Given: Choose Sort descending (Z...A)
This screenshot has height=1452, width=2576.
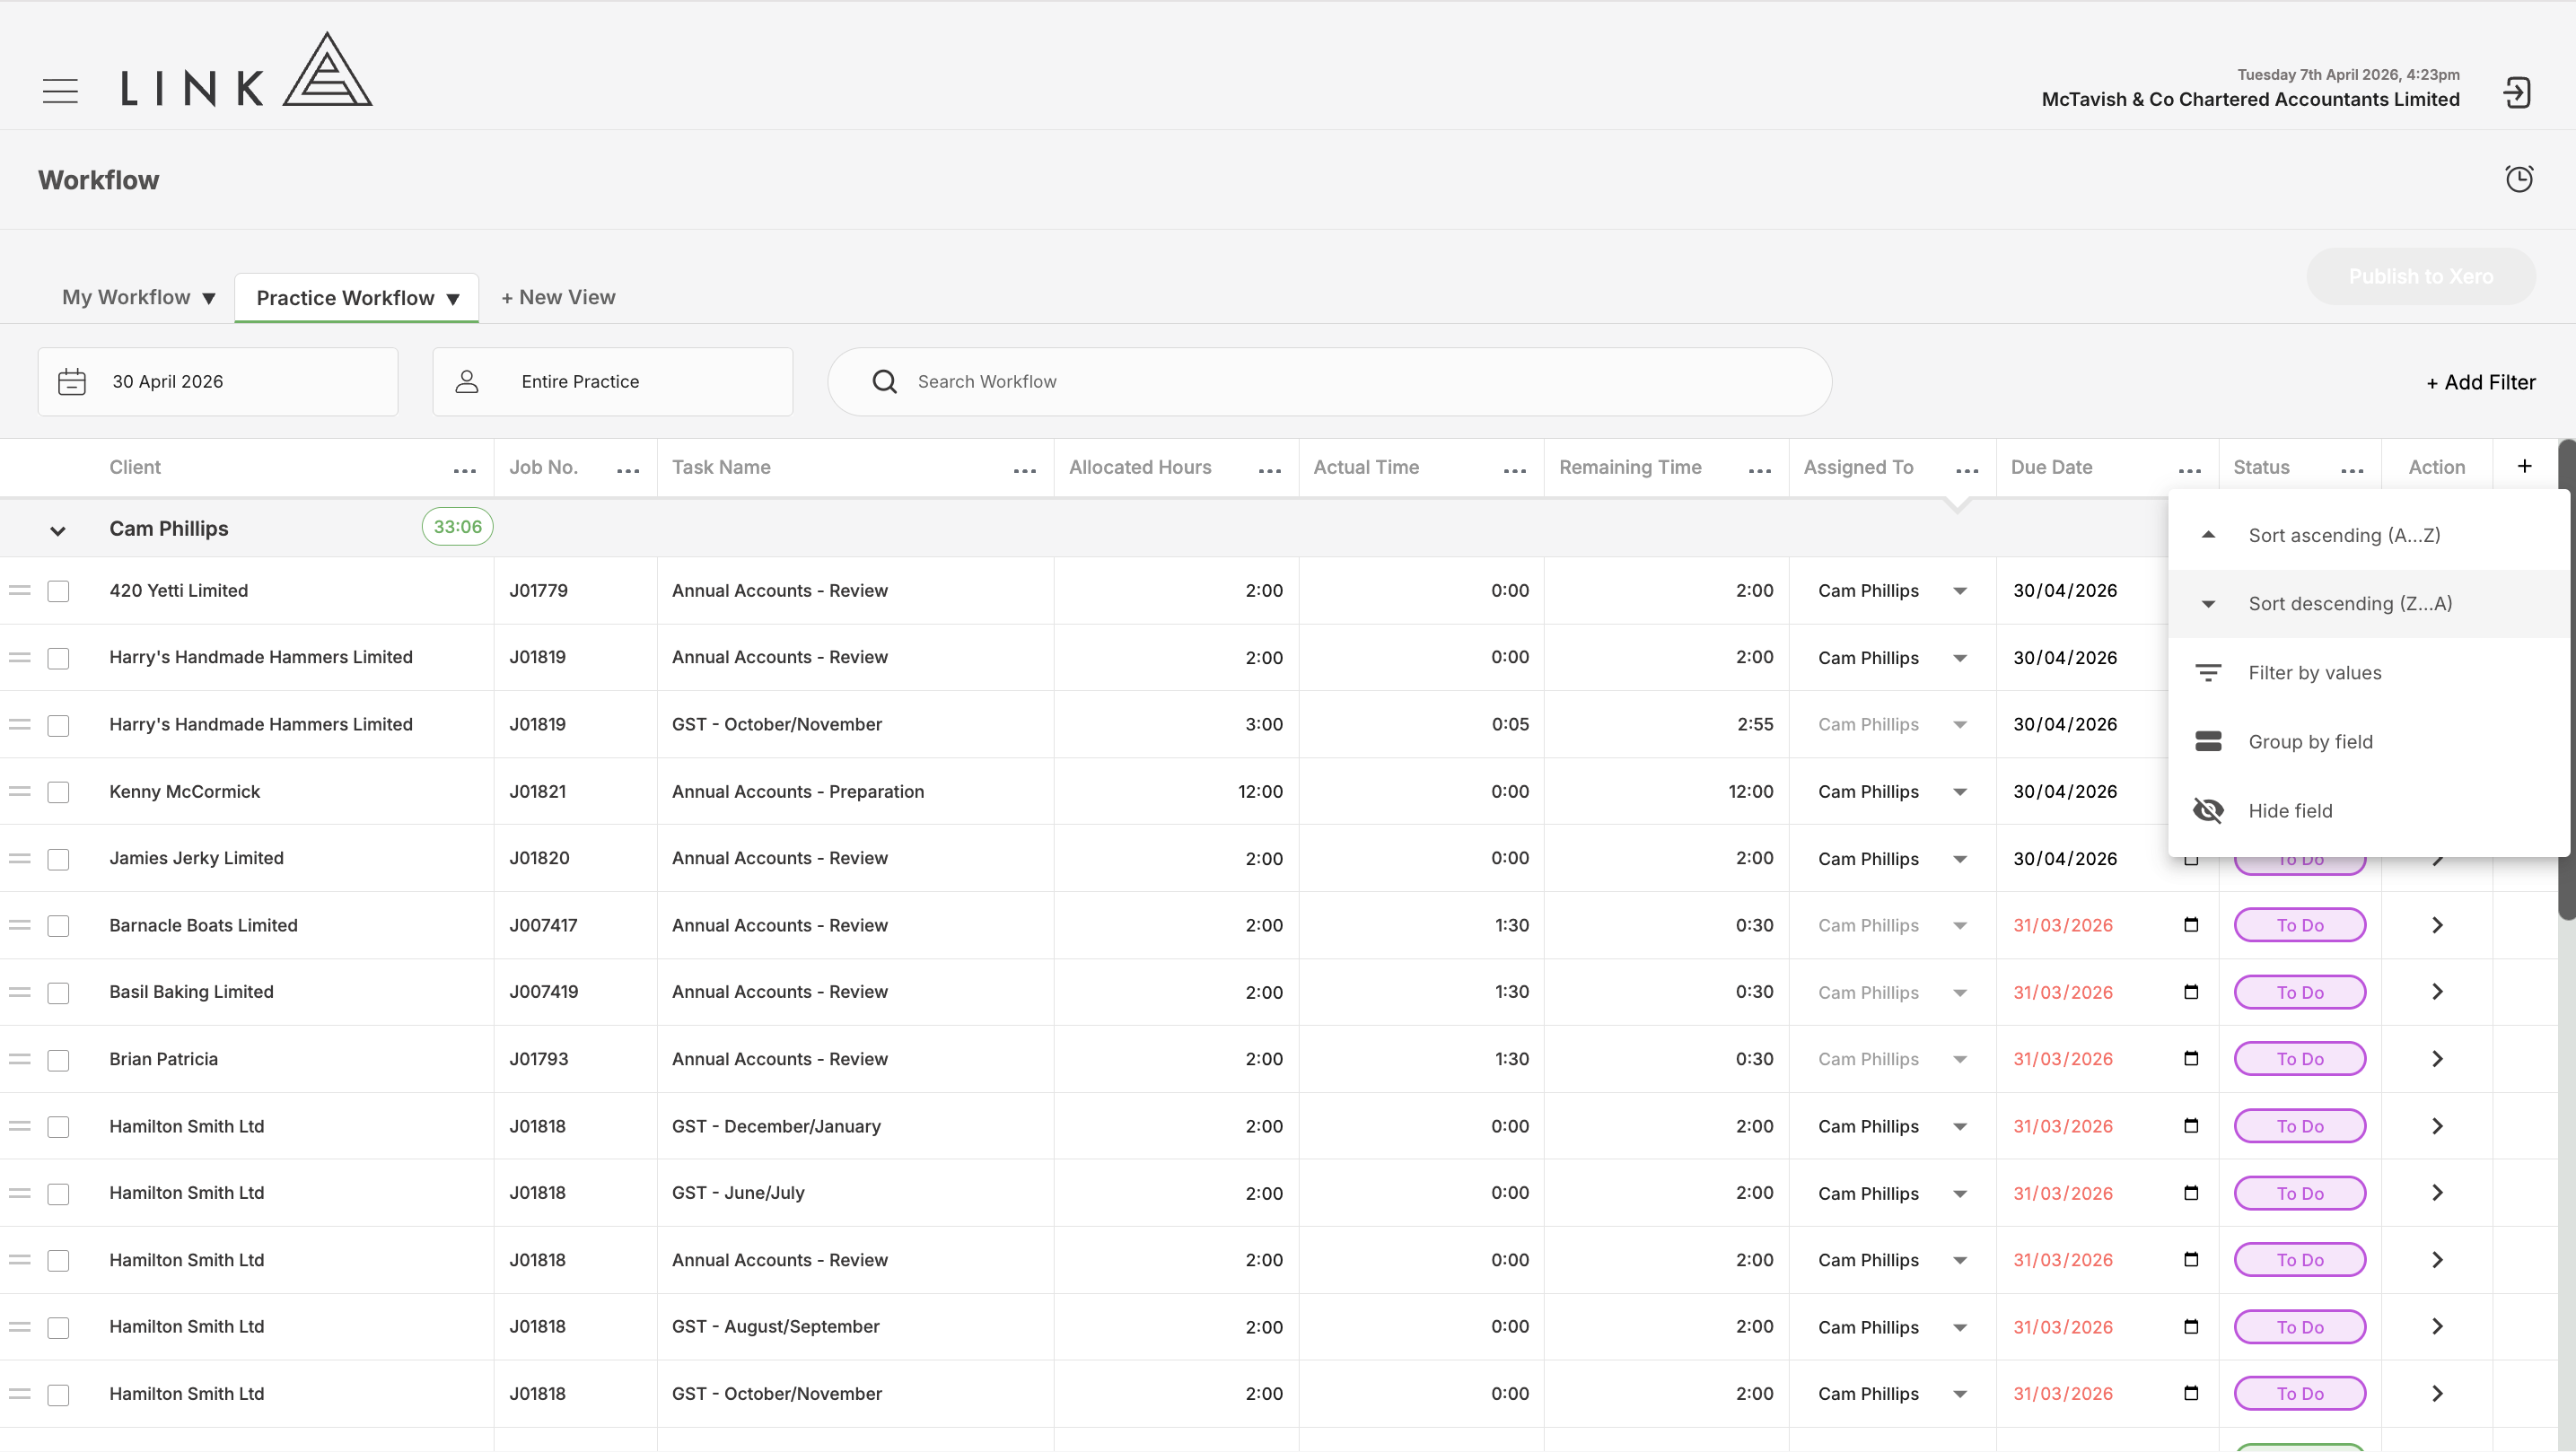Looking at the screenshot, I should click(x=2368, y=604).
